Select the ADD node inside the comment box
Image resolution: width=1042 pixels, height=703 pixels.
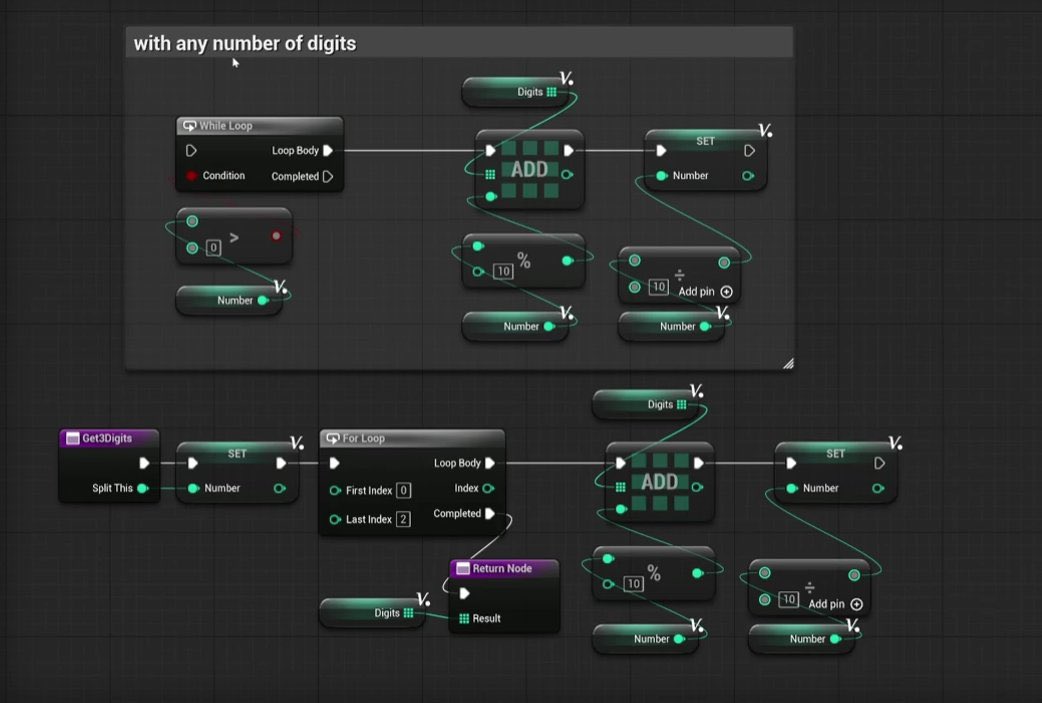click(x=530, y=169)
